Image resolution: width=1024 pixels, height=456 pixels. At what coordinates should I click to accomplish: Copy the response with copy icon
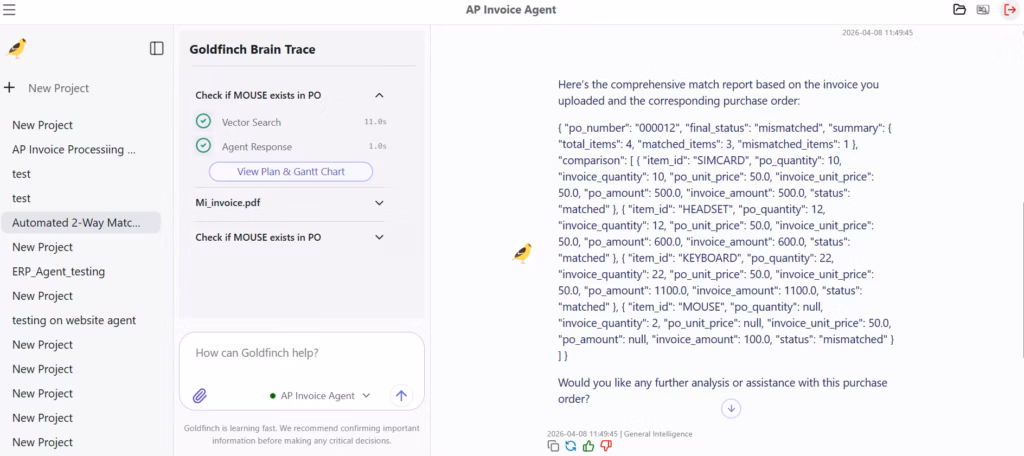553,446
